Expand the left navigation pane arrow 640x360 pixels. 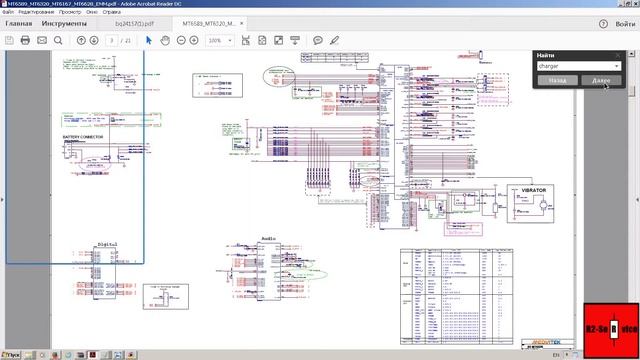click(x=2, y=200)
